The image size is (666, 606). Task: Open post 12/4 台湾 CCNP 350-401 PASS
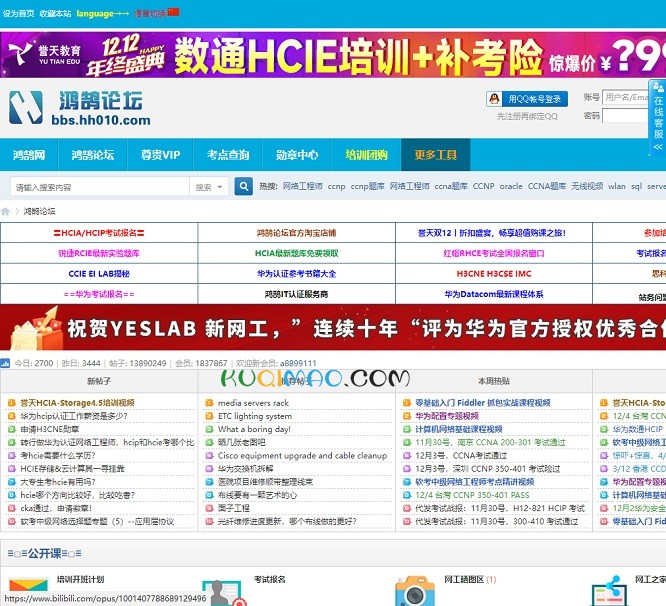coord(472,495)
